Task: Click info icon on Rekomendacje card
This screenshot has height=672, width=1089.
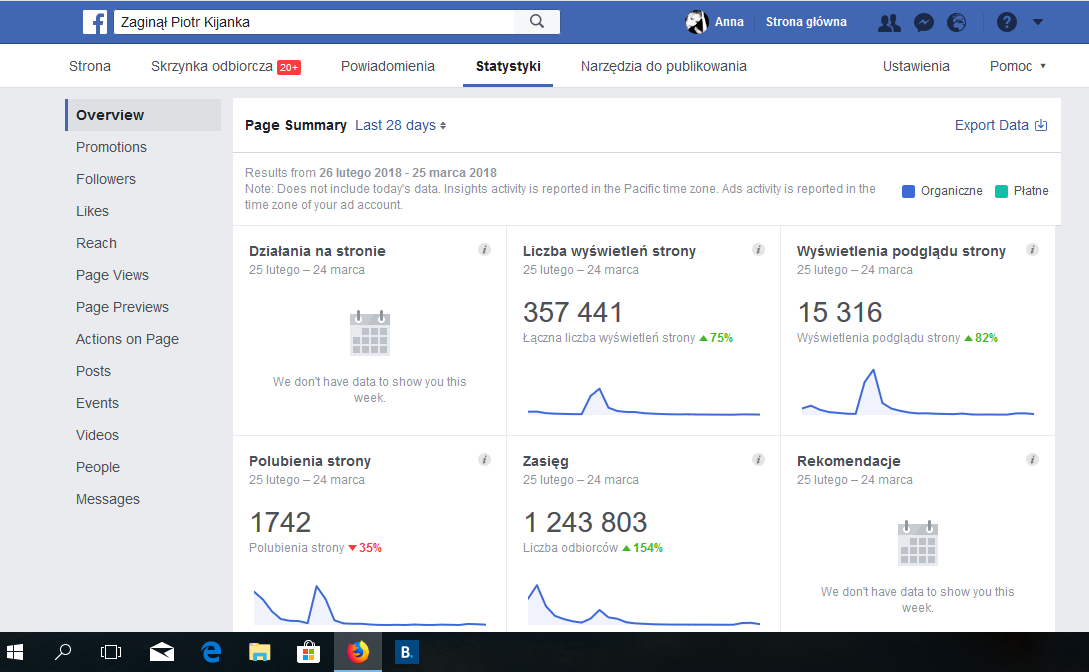Action: click(x=1032, y=460)
